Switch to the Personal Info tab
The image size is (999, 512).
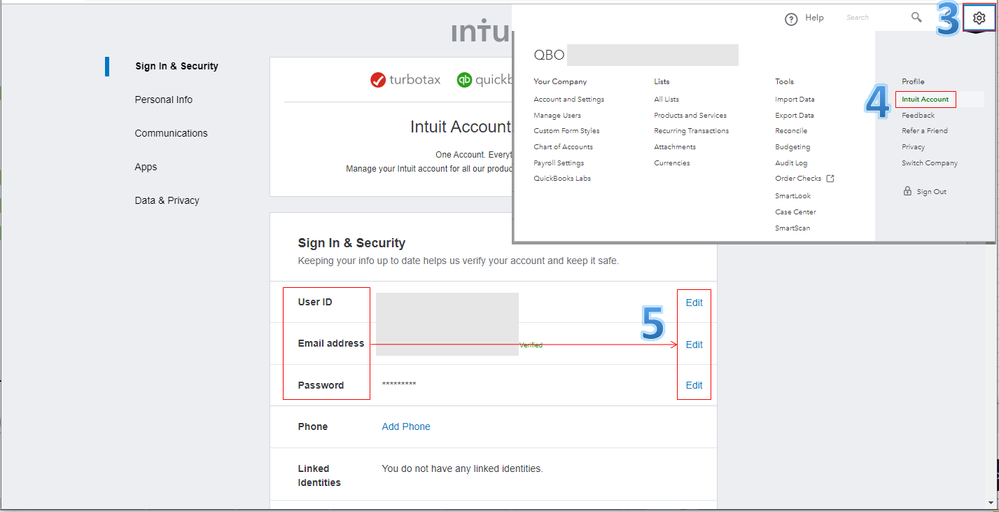[164, 100]
